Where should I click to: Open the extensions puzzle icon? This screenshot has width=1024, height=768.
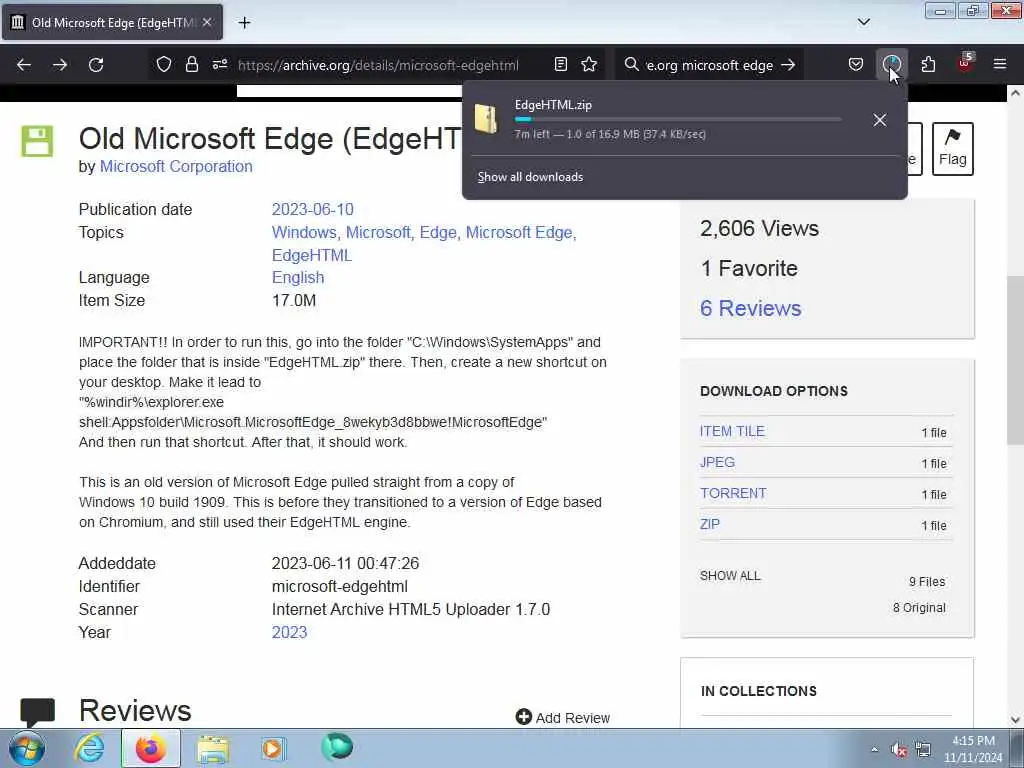(928, 65)
